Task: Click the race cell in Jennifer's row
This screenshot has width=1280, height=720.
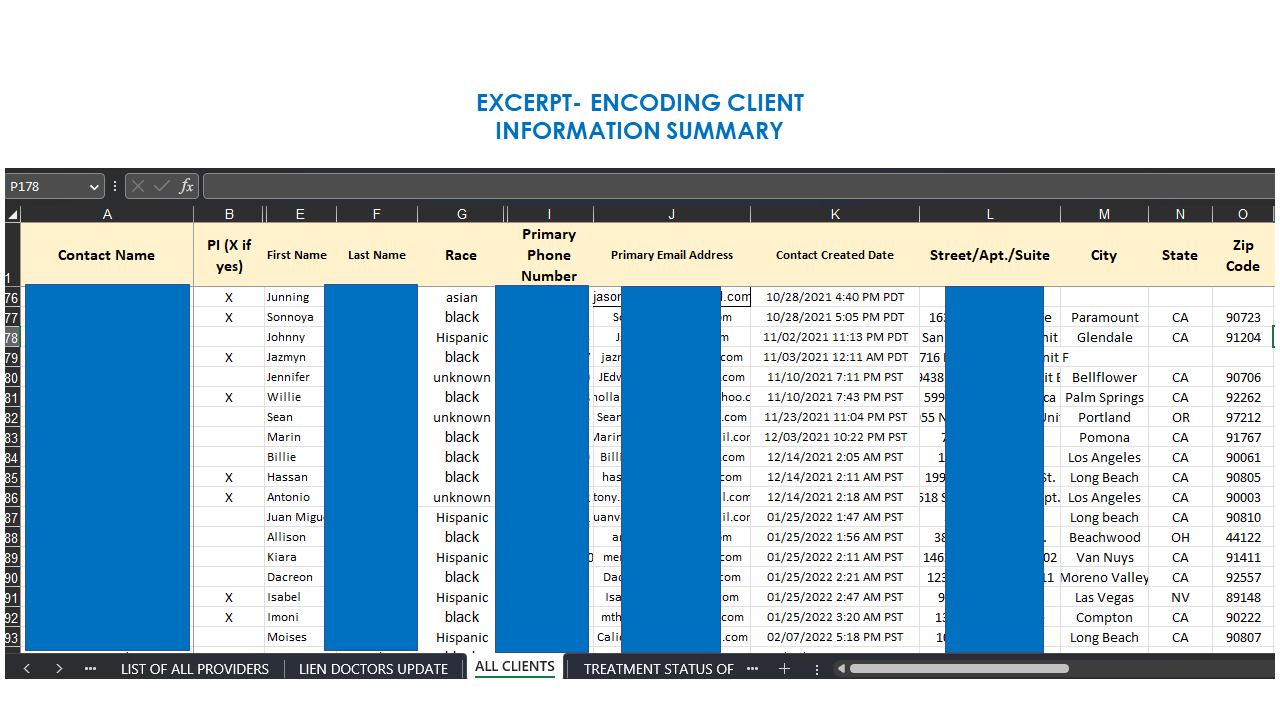Action: tap(461, 377)
